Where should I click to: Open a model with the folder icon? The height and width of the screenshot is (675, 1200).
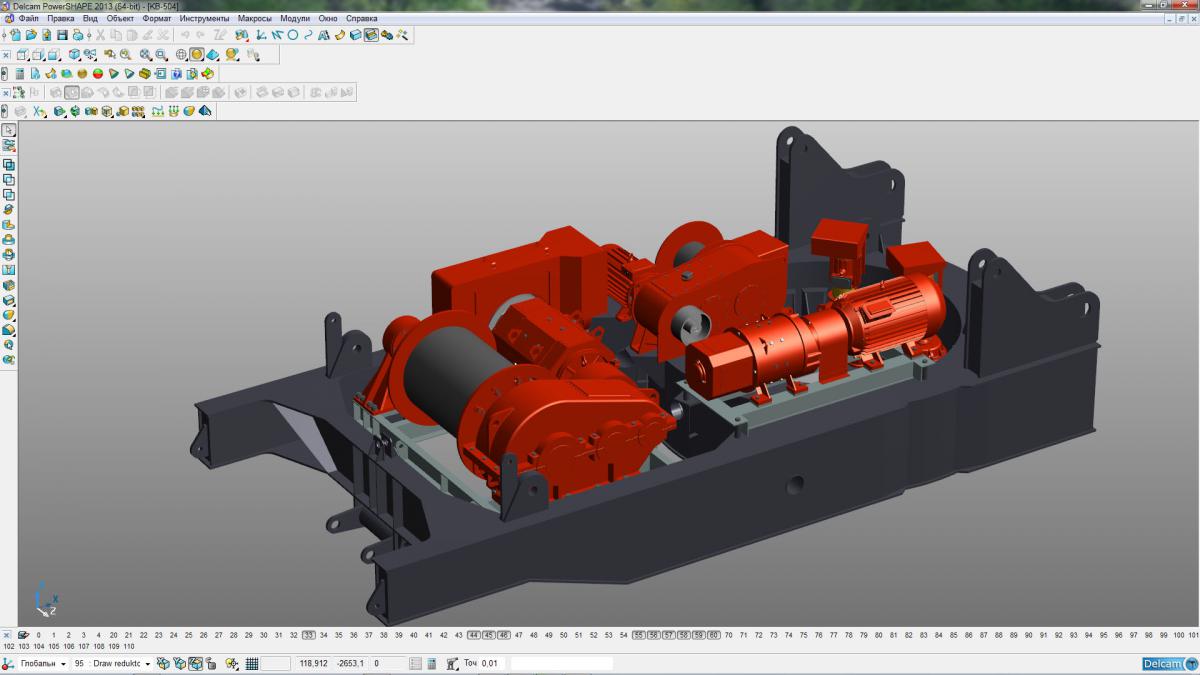[31, 35]
